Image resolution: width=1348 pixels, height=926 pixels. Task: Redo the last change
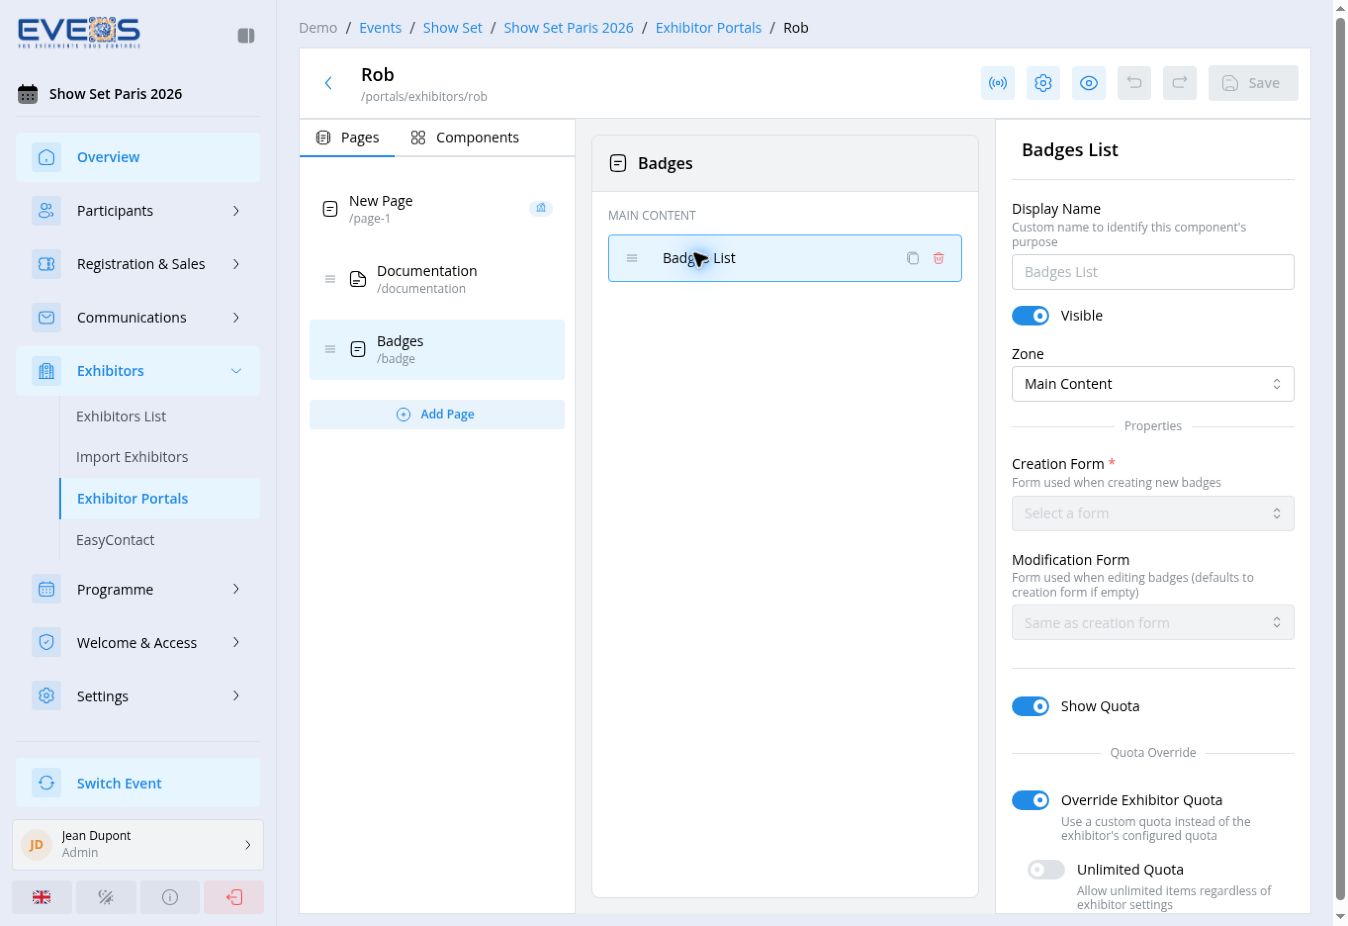[x=1180, y=83]
